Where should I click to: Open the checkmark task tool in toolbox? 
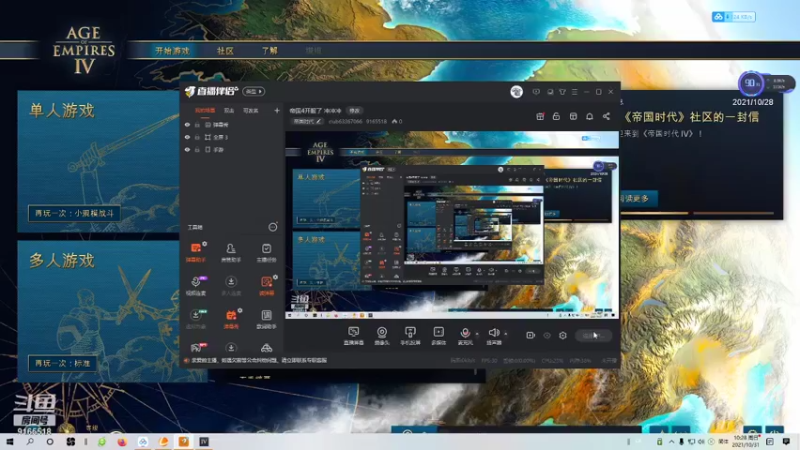266,253
